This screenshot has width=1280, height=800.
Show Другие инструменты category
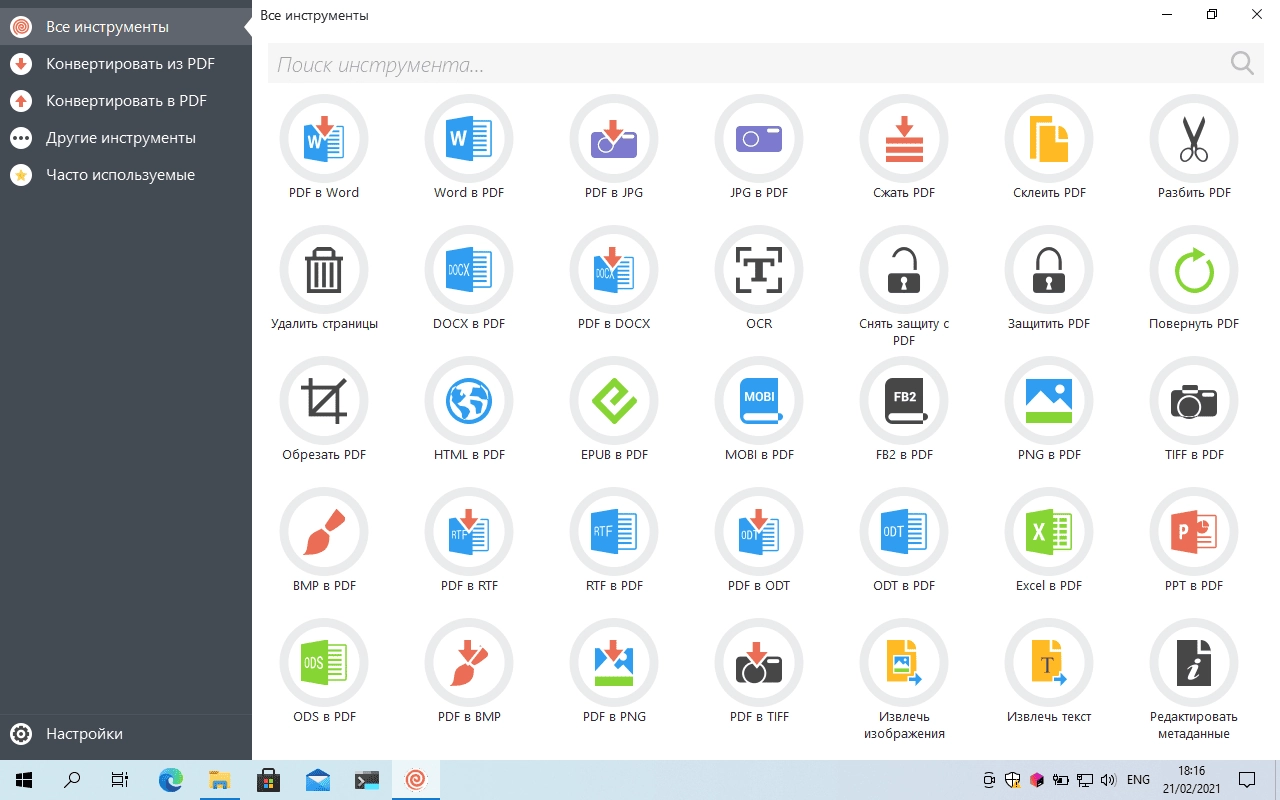[x=126, y=138]
